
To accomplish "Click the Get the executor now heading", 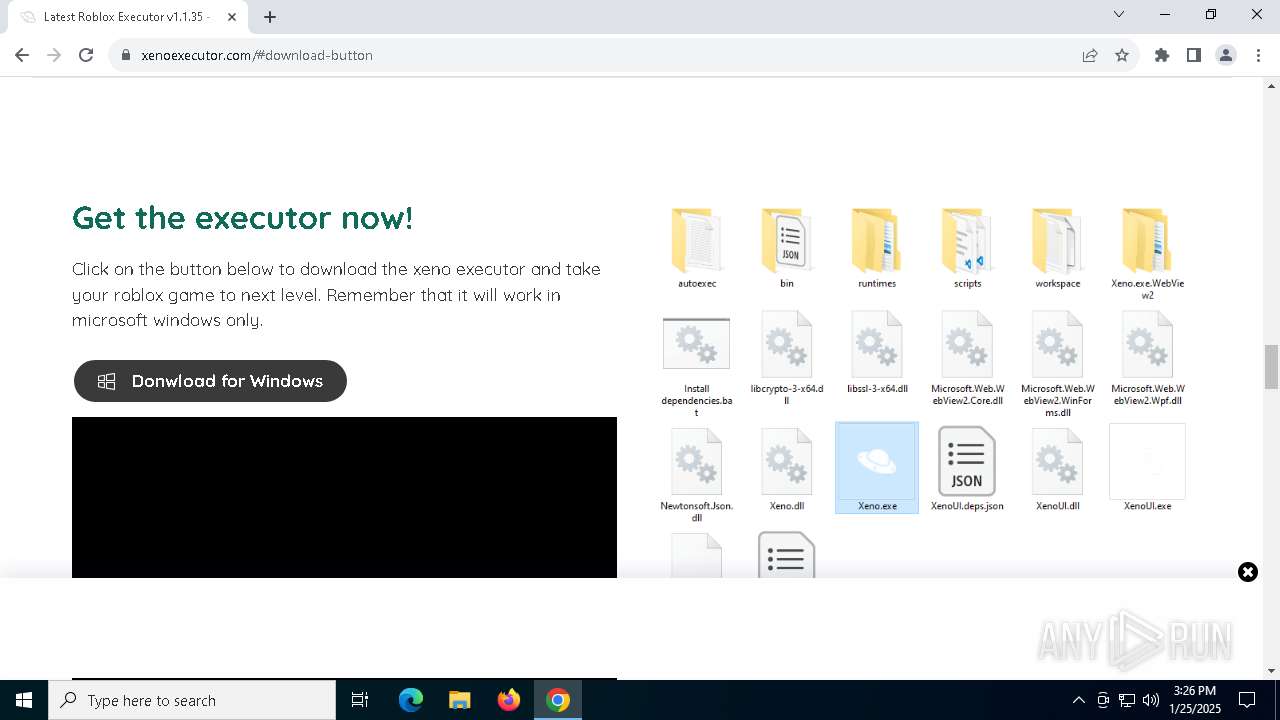I will tap(243, 217).
